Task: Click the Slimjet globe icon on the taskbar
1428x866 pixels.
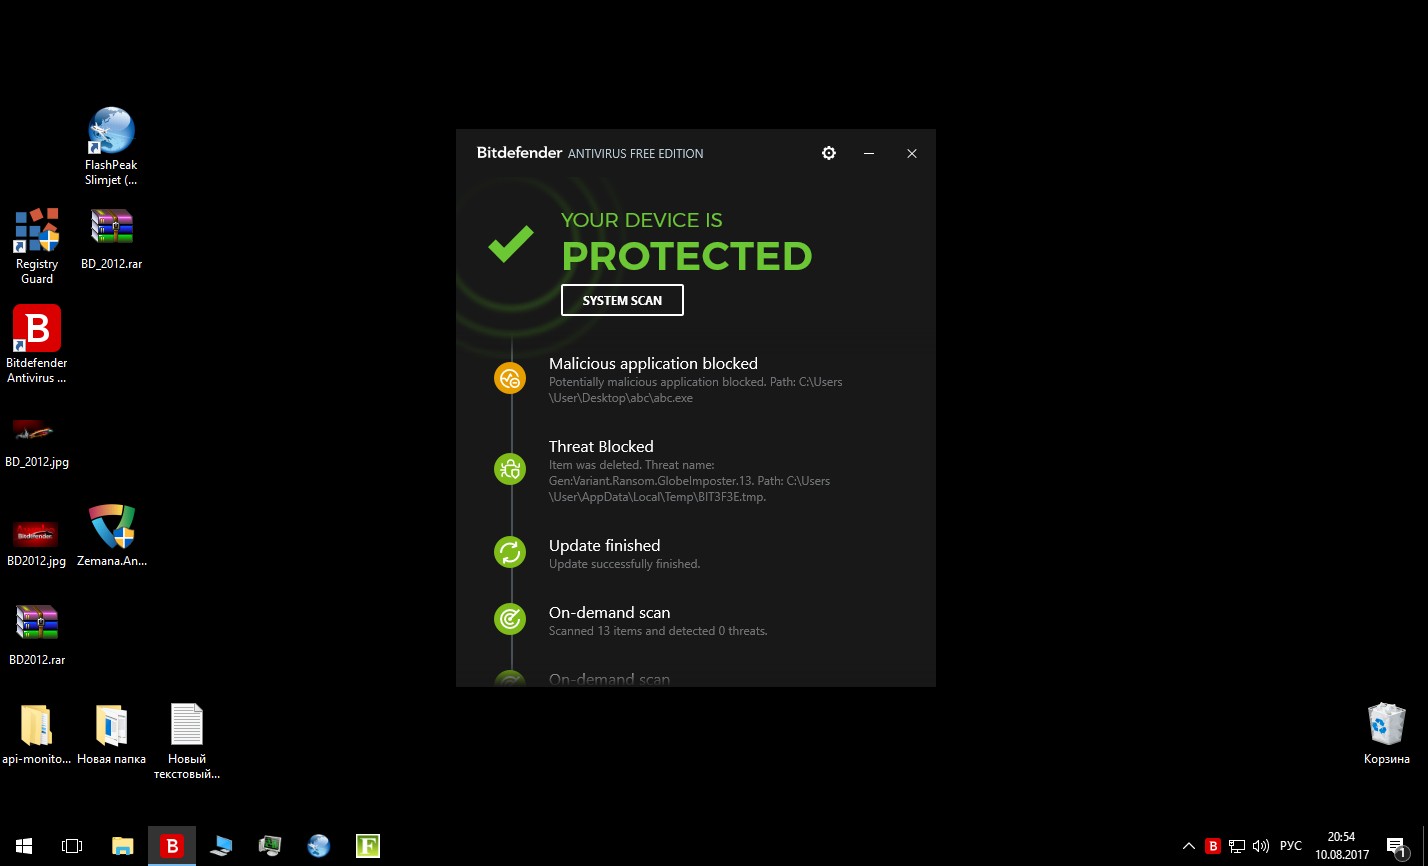Action: pos(319,846)
